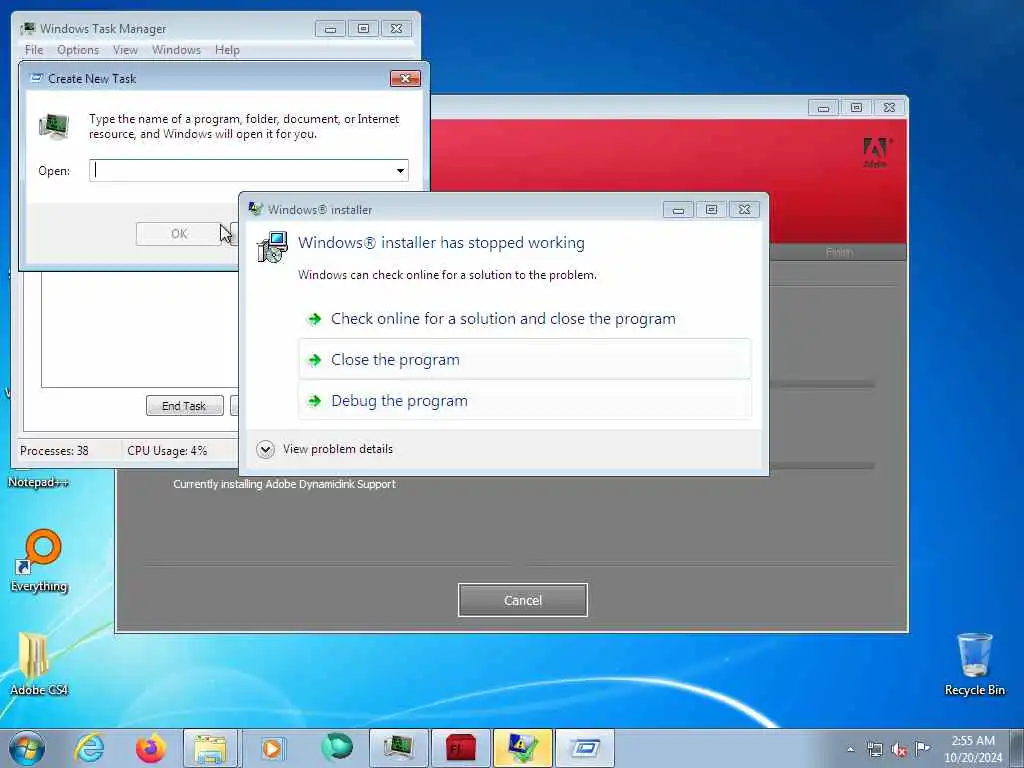The height and width of the screenshot is (768, 1024).
Task: Open the Windows Start menu orb
Action: [x=27, y=748]
